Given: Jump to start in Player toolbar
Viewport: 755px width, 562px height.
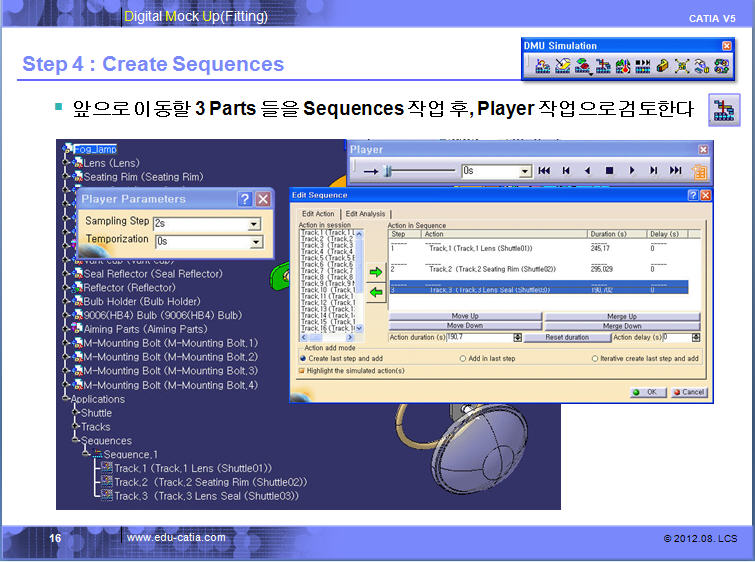Looking at the screenshot, I should click(x=544, y=171).
